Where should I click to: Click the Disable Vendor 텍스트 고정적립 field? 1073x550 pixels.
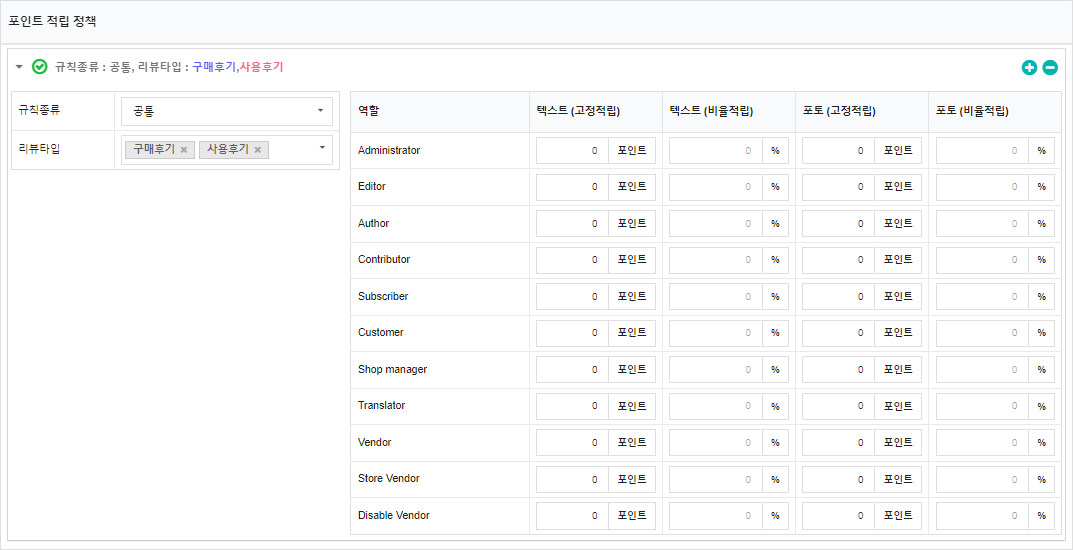click(572, 515)
